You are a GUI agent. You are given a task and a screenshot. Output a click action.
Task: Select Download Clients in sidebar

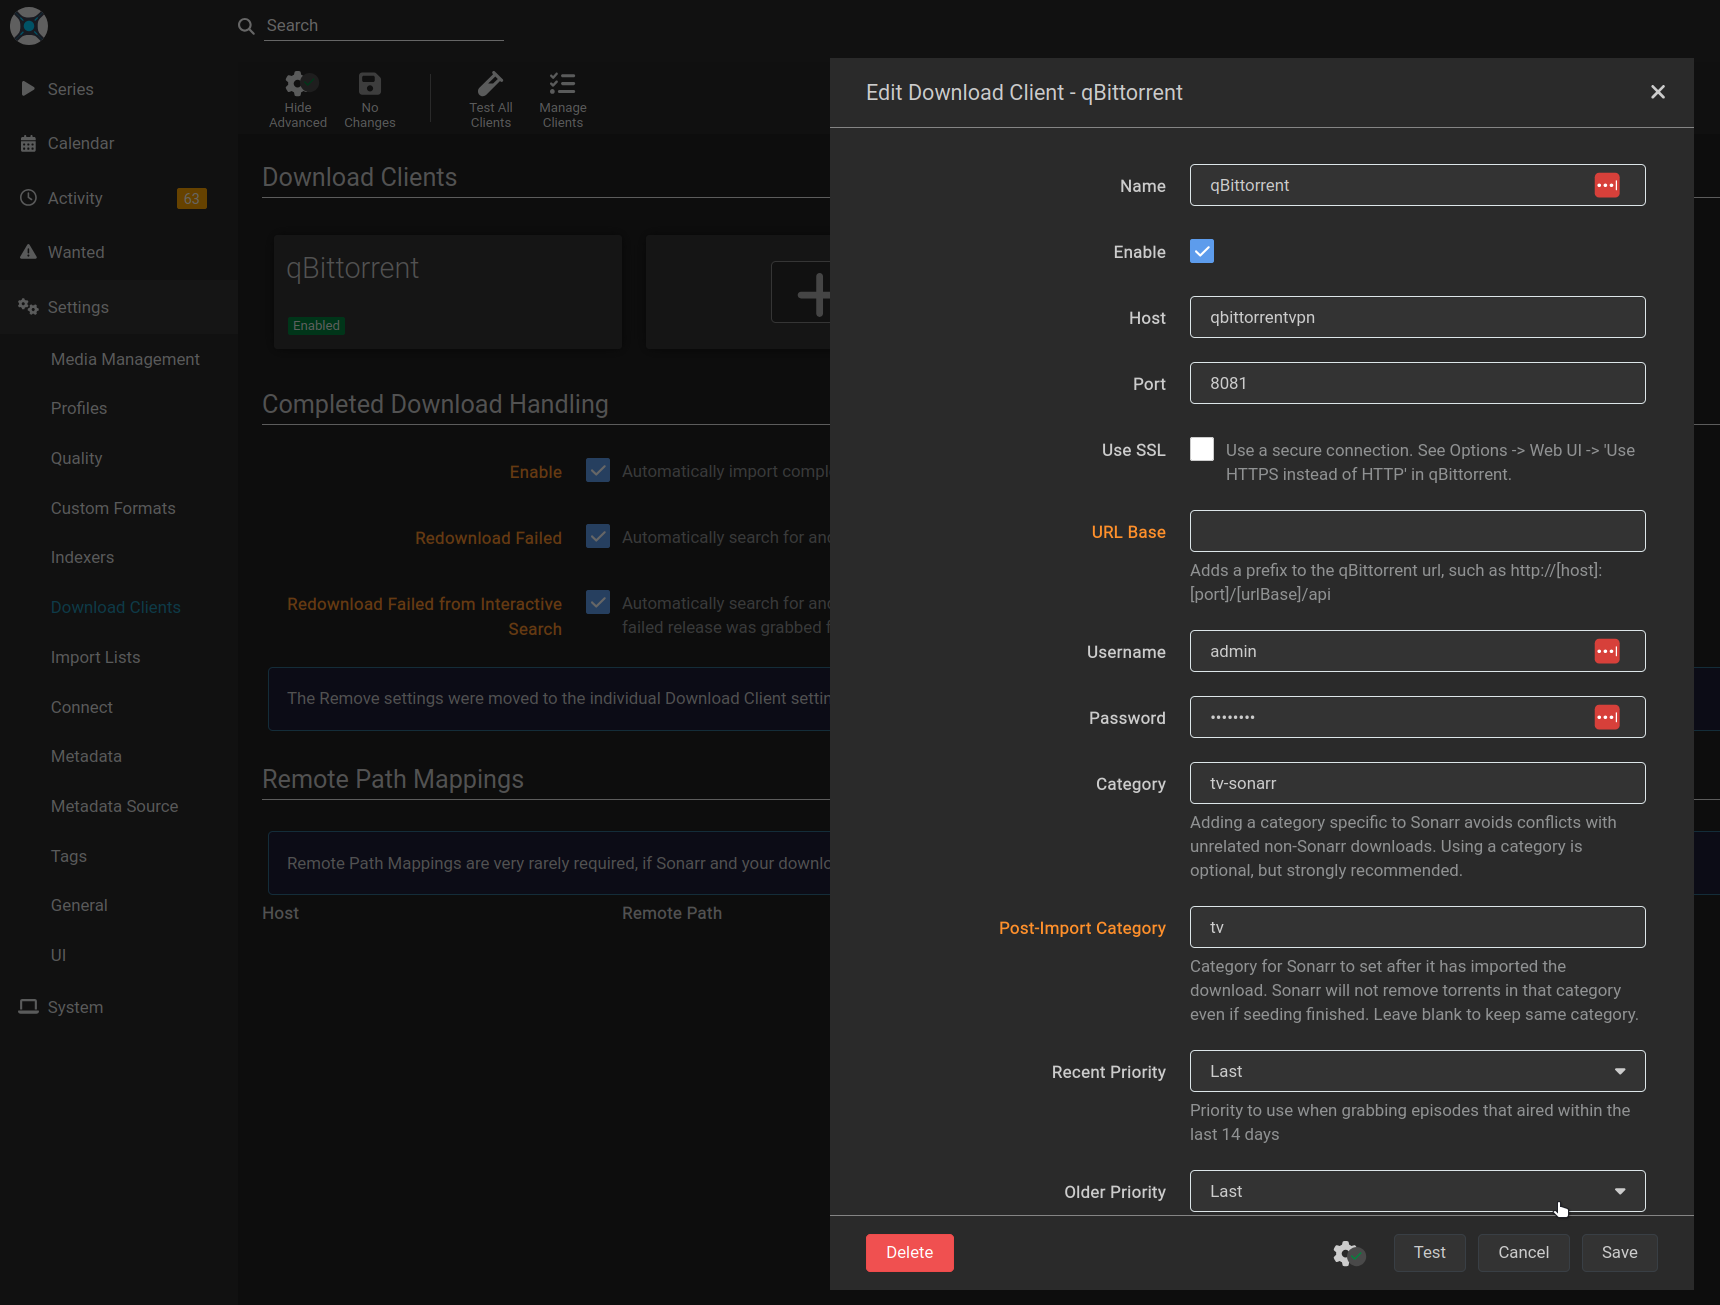pos(116,607)
